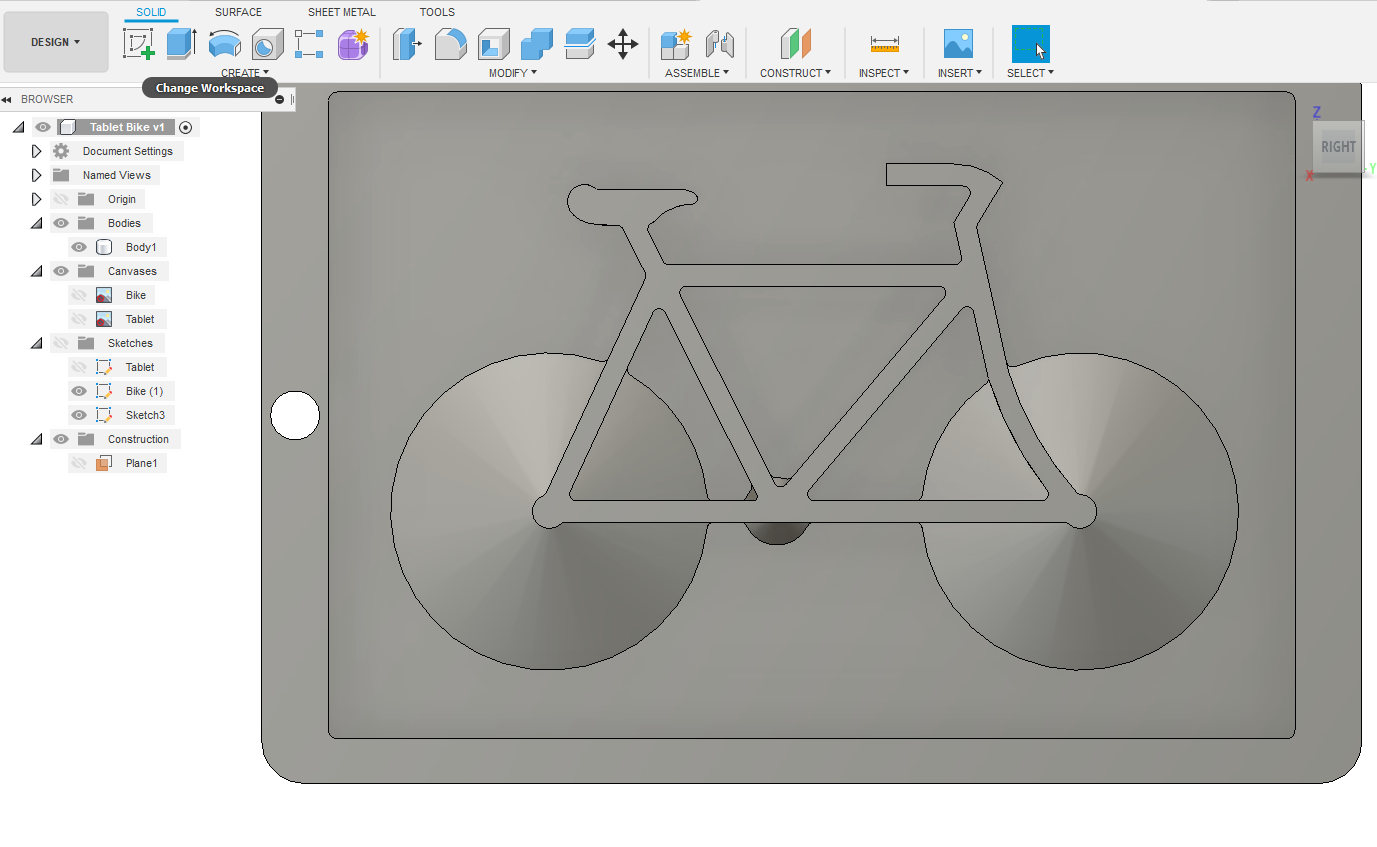This screenshot has width=1377, height=847.
Task: Click the Bike (1) sketch icon
Action: tap(103, 391)
